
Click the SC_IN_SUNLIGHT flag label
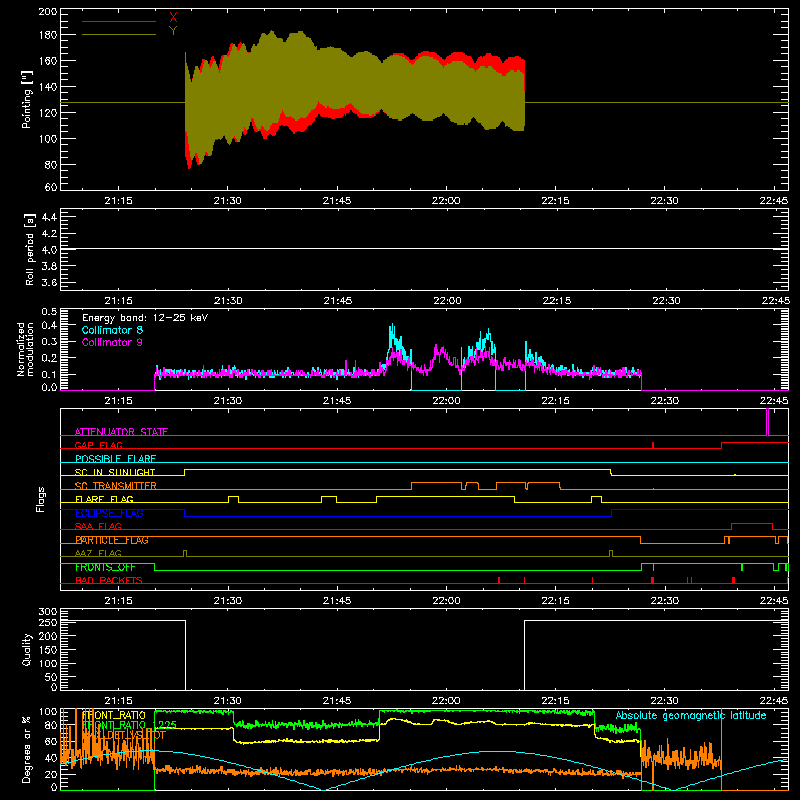(x=115, y=472)
